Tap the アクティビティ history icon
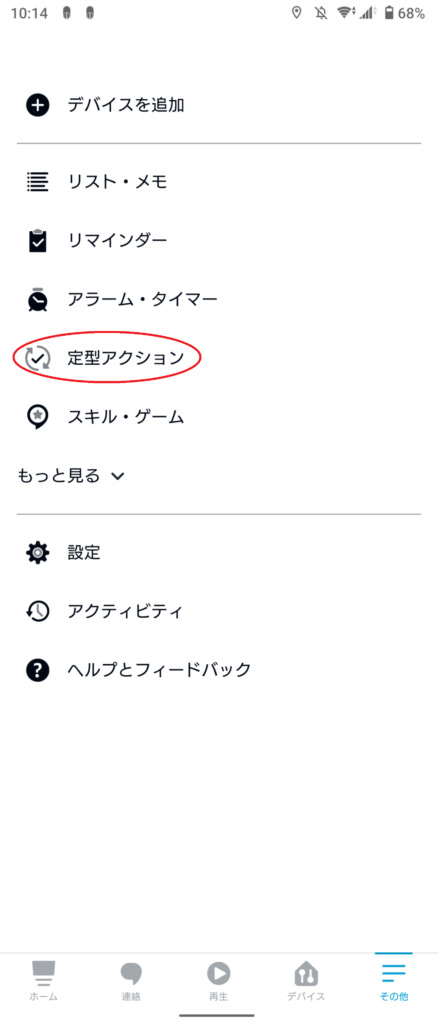 click(38, 611)
